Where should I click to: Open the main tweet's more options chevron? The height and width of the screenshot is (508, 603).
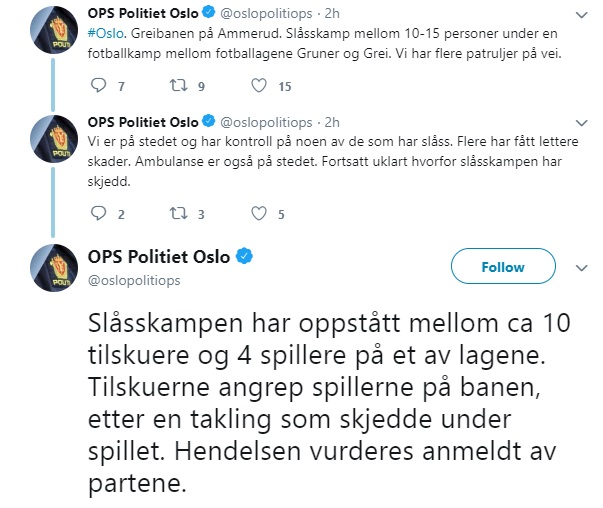point(578,257)
